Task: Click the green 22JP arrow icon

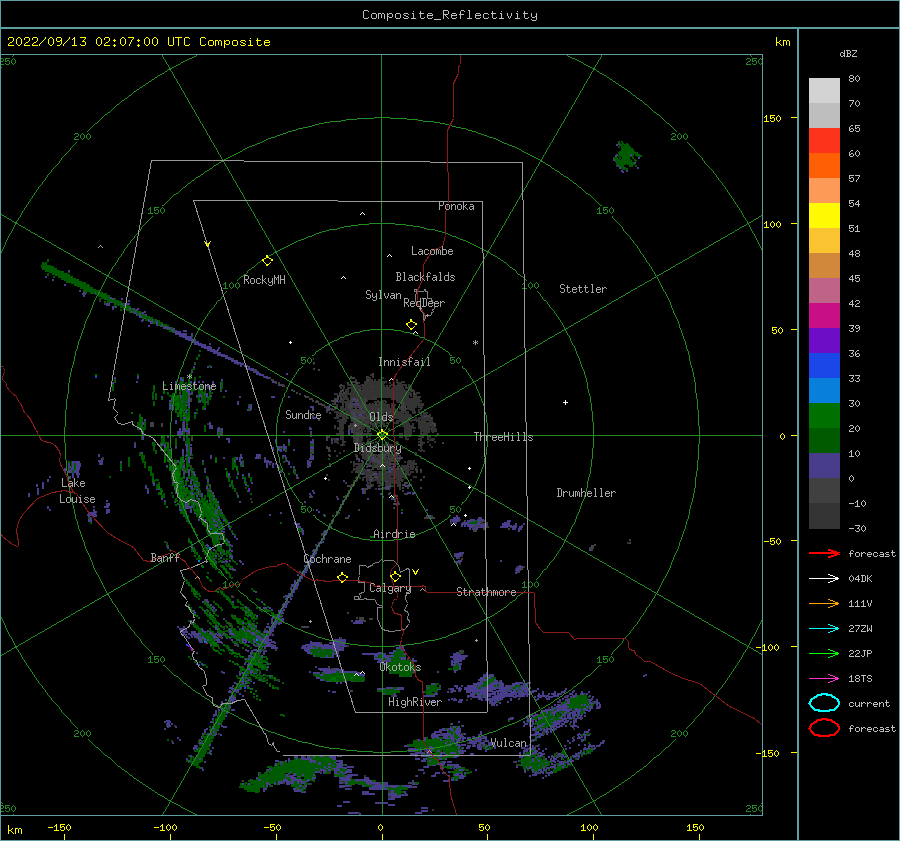Action: (824, 653)
